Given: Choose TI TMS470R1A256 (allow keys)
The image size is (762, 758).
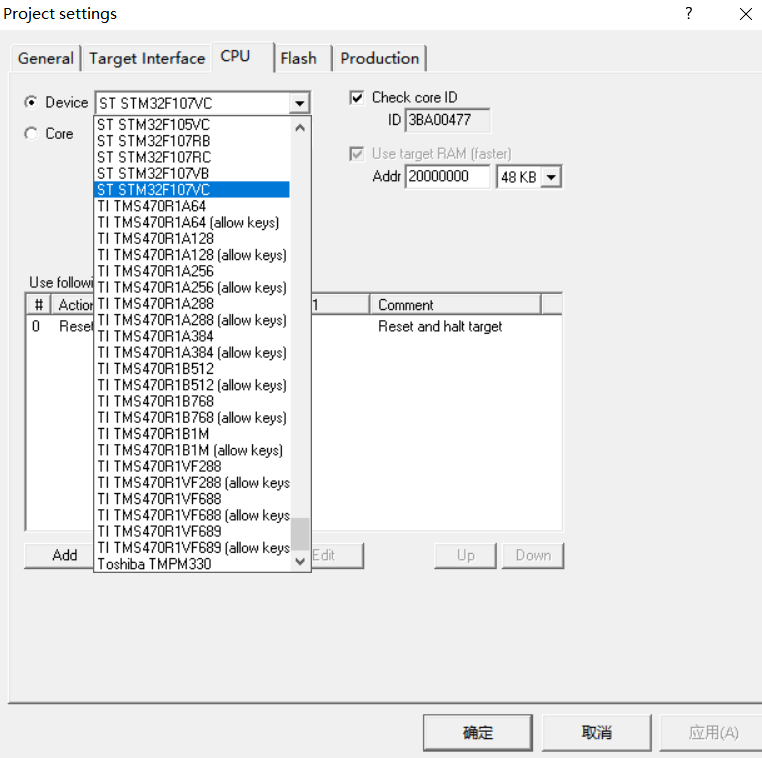Looking at the screenshot, I should [x=192, y=287].
